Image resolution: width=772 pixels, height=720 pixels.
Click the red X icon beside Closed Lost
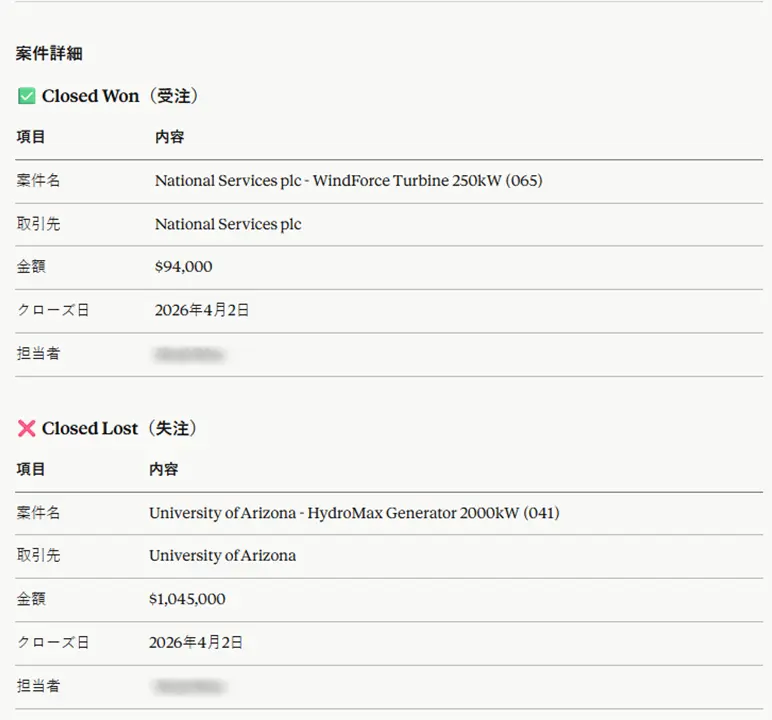[x=27, y=428]
